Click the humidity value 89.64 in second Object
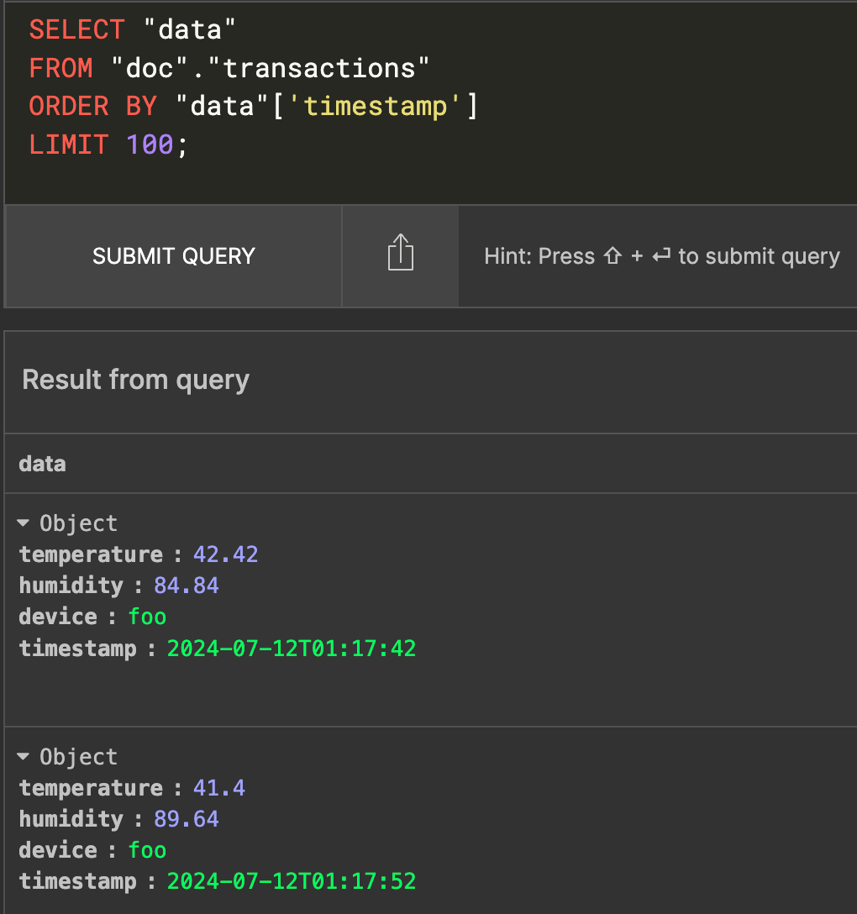 tap(186, 818)
